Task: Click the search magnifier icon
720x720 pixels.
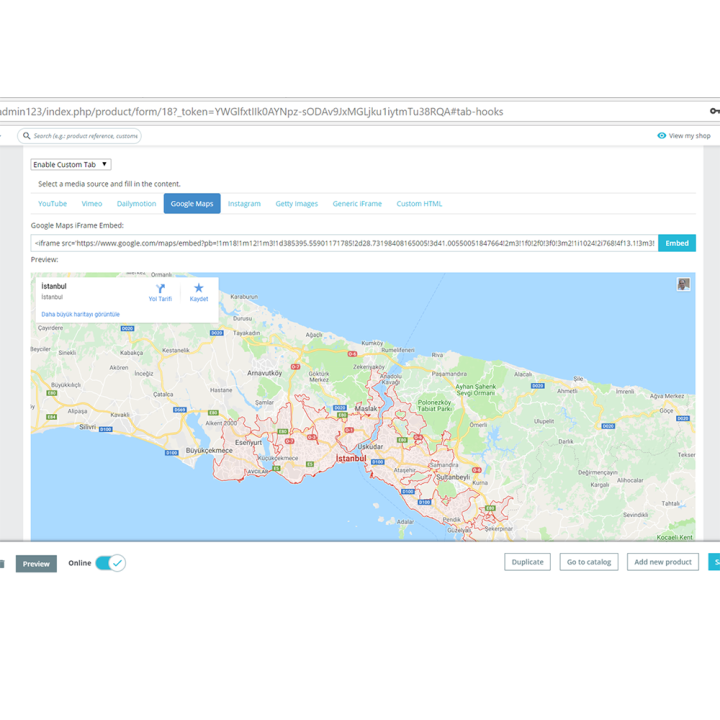Action: (27, 136)
